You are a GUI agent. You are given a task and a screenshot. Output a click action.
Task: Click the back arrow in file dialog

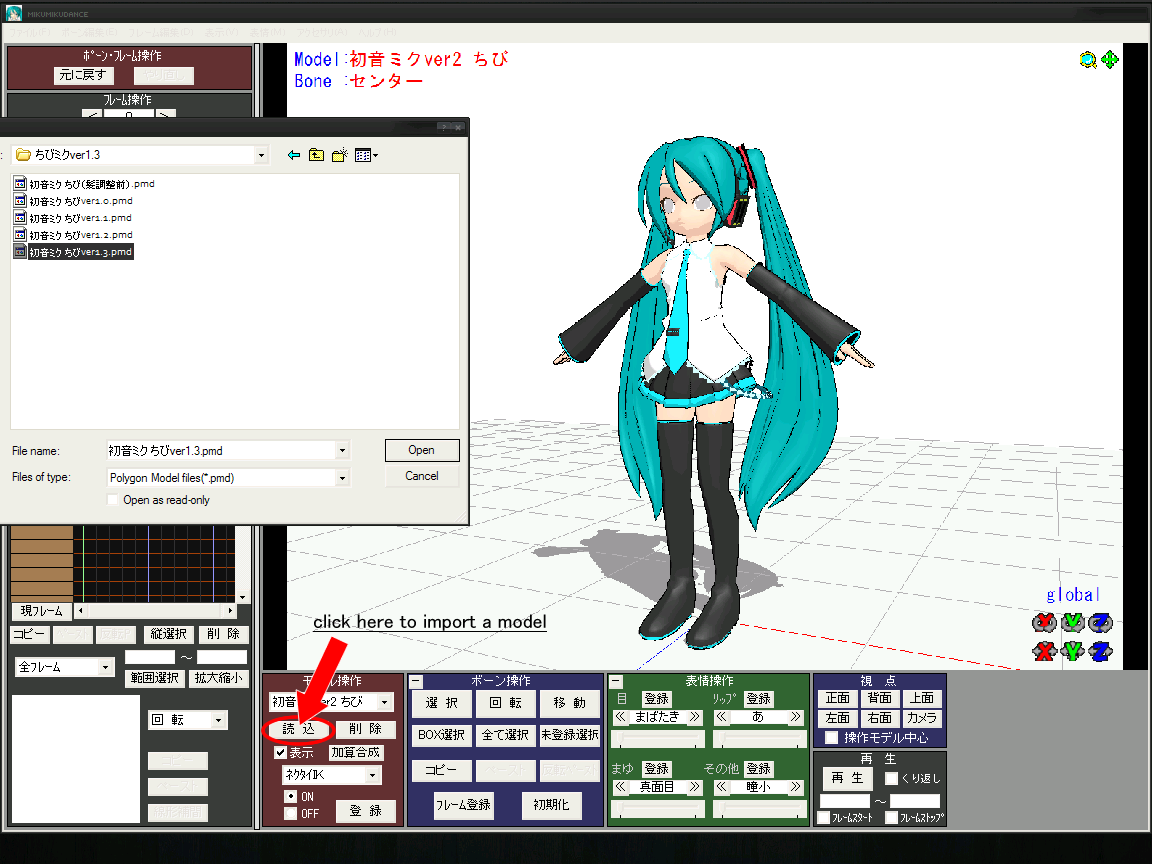pos(294,155)
